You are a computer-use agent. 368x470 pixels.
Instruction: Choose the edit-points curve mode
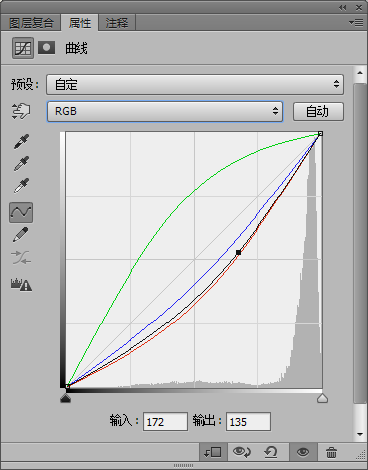tap(21, 212)
